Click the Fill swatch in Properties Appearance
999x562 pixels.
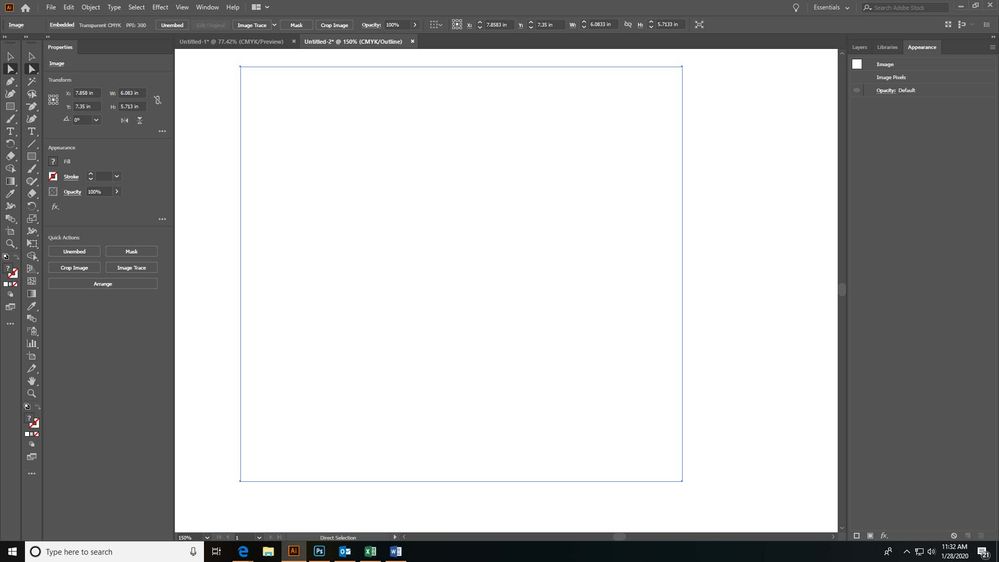(54, 161)
